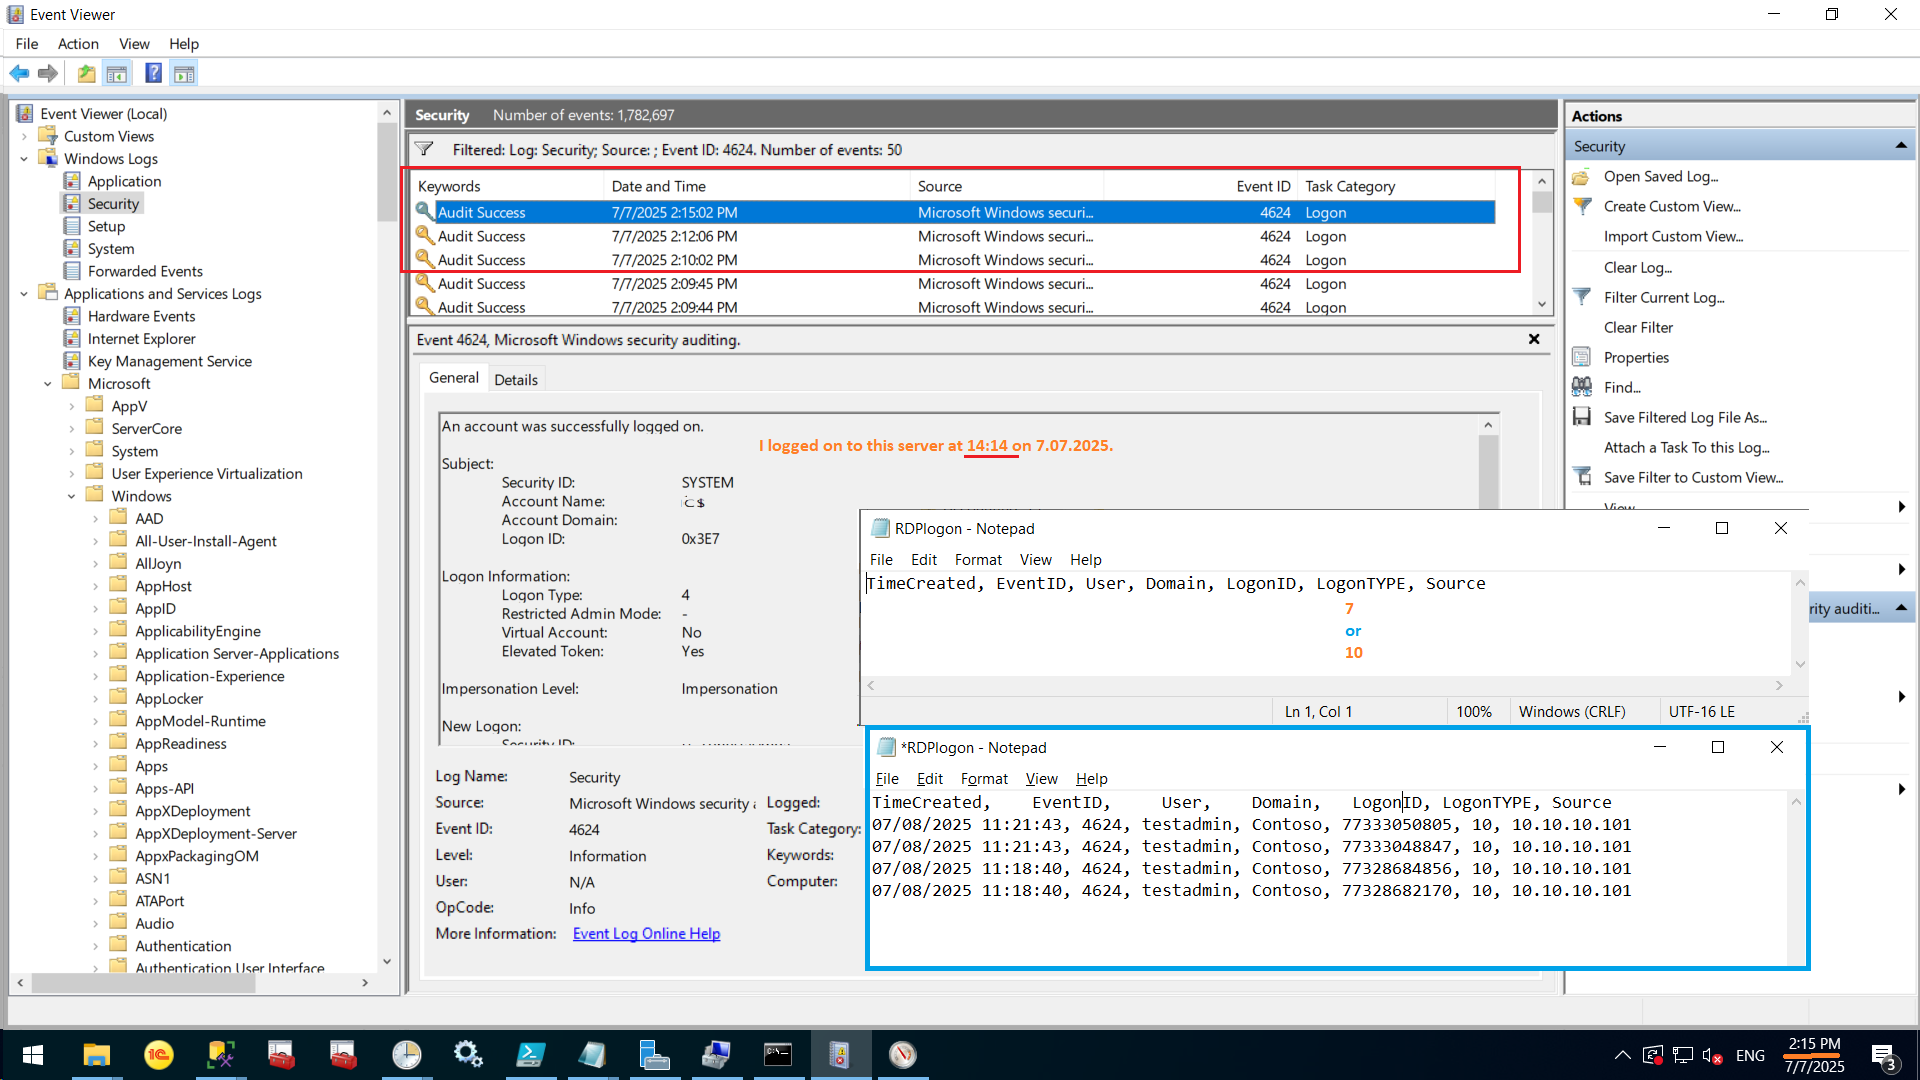The height and width of the screenshot is (1080, 1920).
Task: Select the 2:12:06 PM Audit Success event
Action: coord(955,236)
